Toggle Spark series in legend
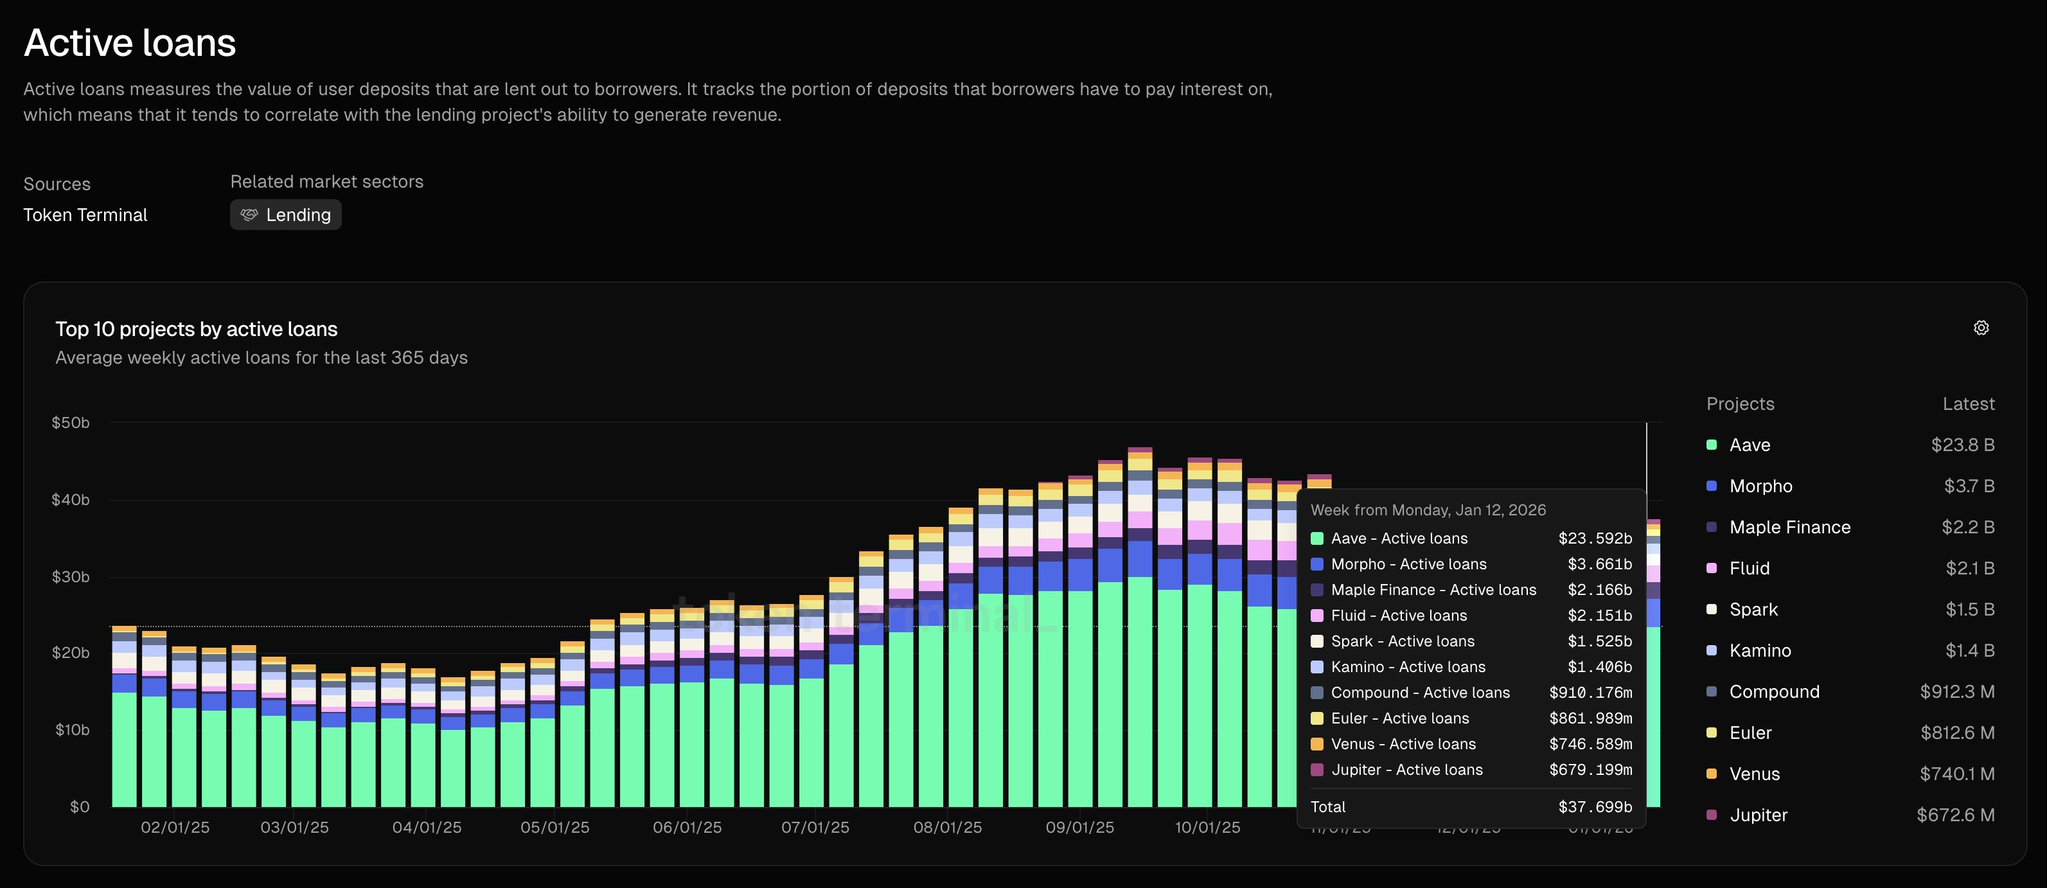 click(1753, 609)
